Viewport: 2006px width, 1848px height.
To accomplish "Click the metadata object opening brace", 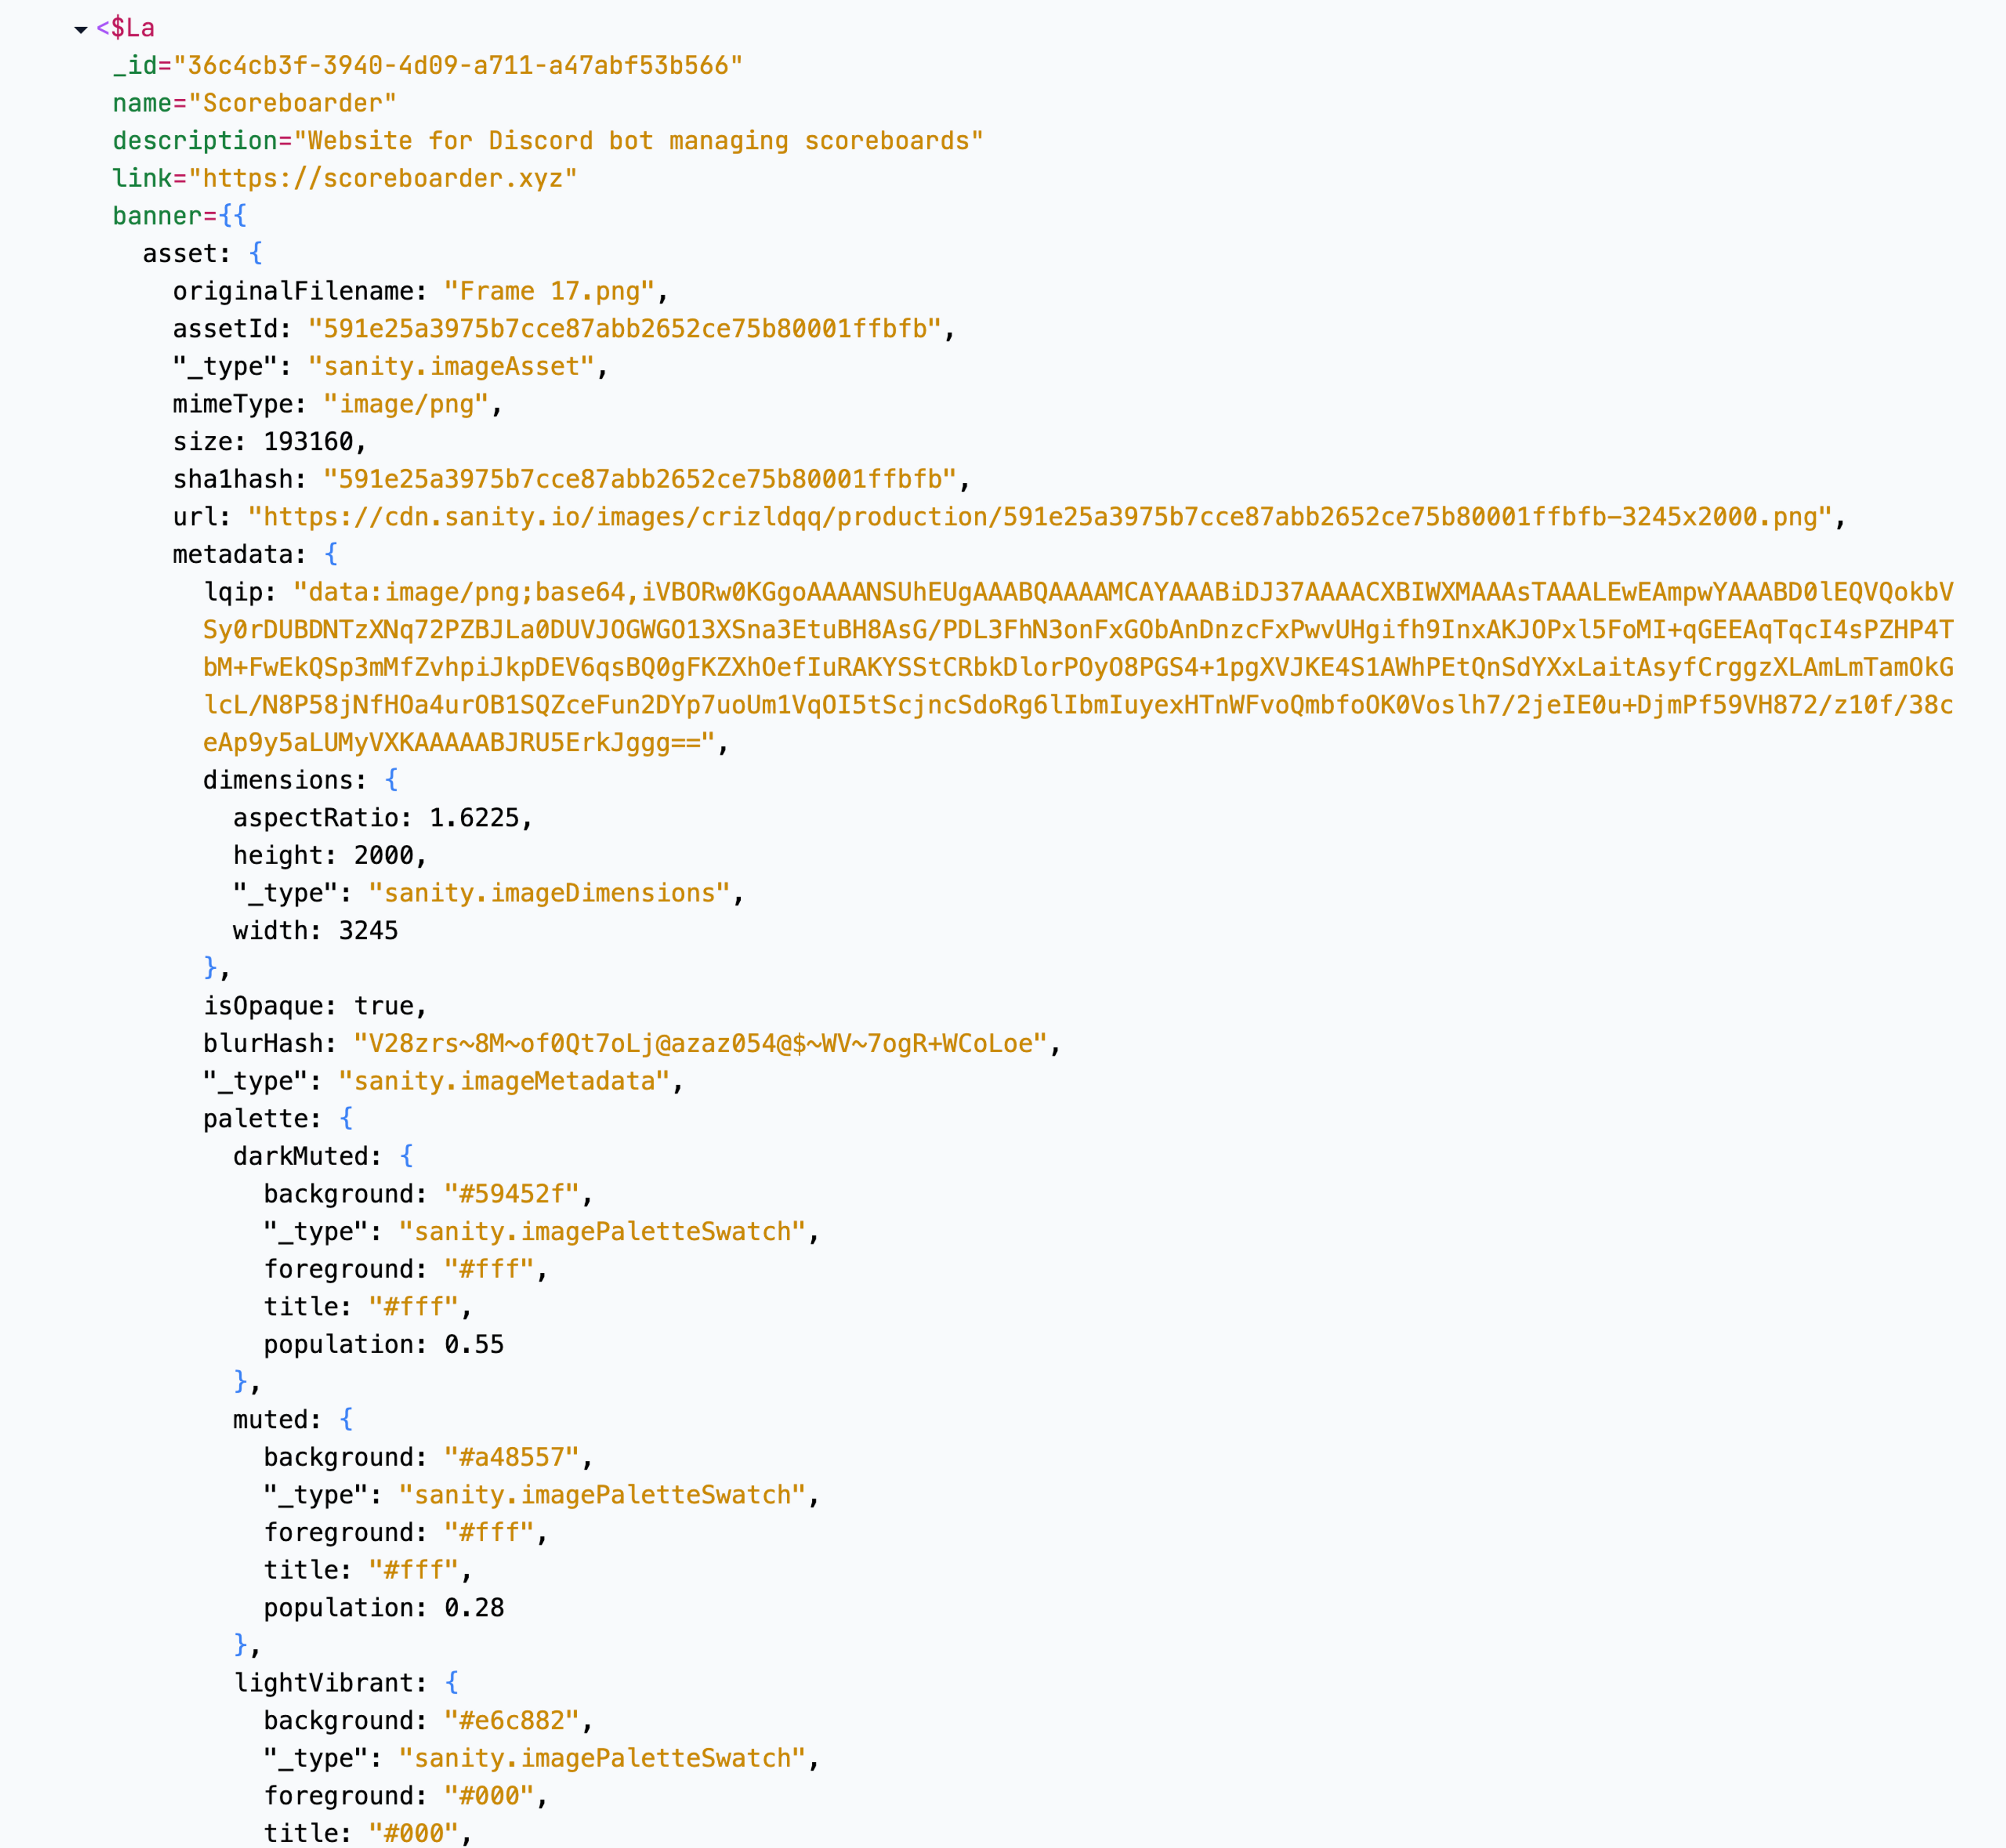I will [331, 554].
